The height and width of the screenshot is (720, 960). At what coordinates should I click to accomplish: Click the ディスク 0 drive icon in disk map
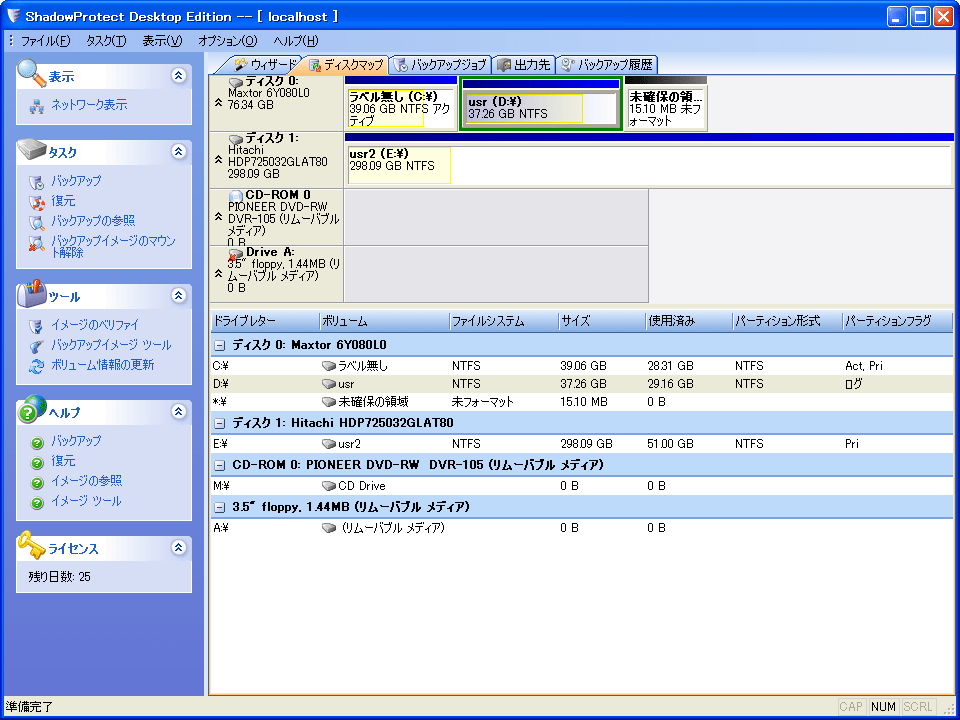pyautogui.click(x=236, y=82)
